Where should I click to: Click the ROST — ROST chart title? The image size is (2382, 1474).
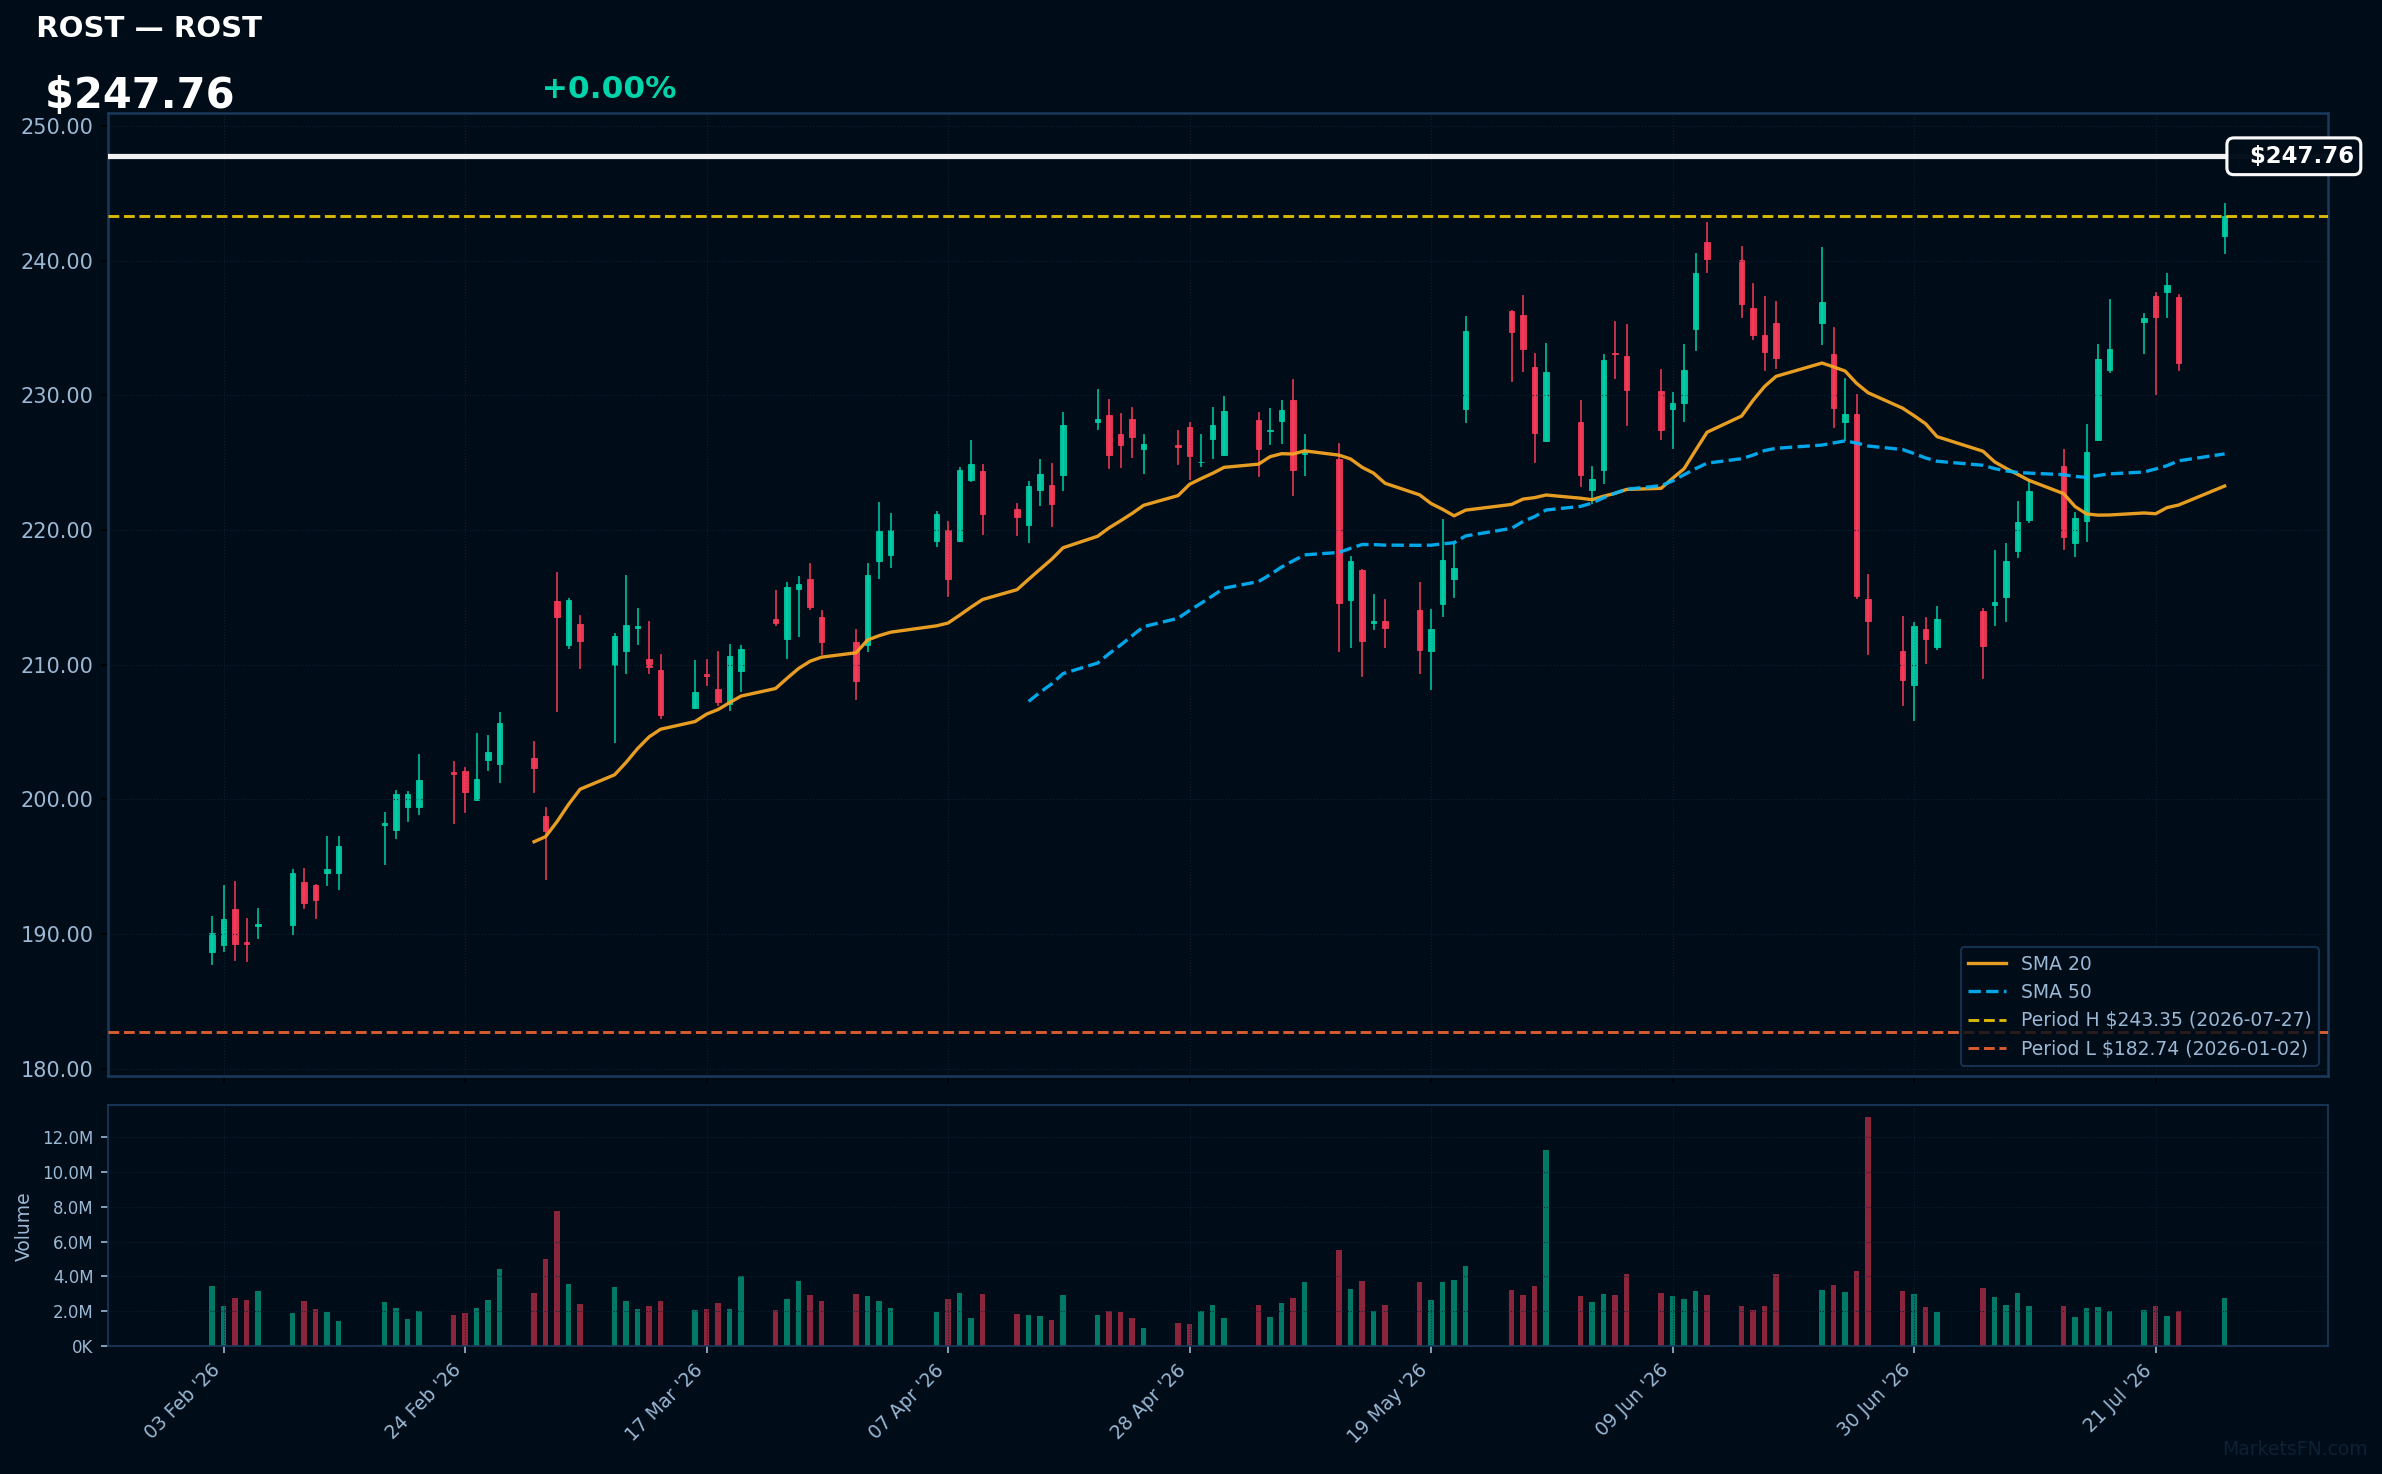point(149,27)
